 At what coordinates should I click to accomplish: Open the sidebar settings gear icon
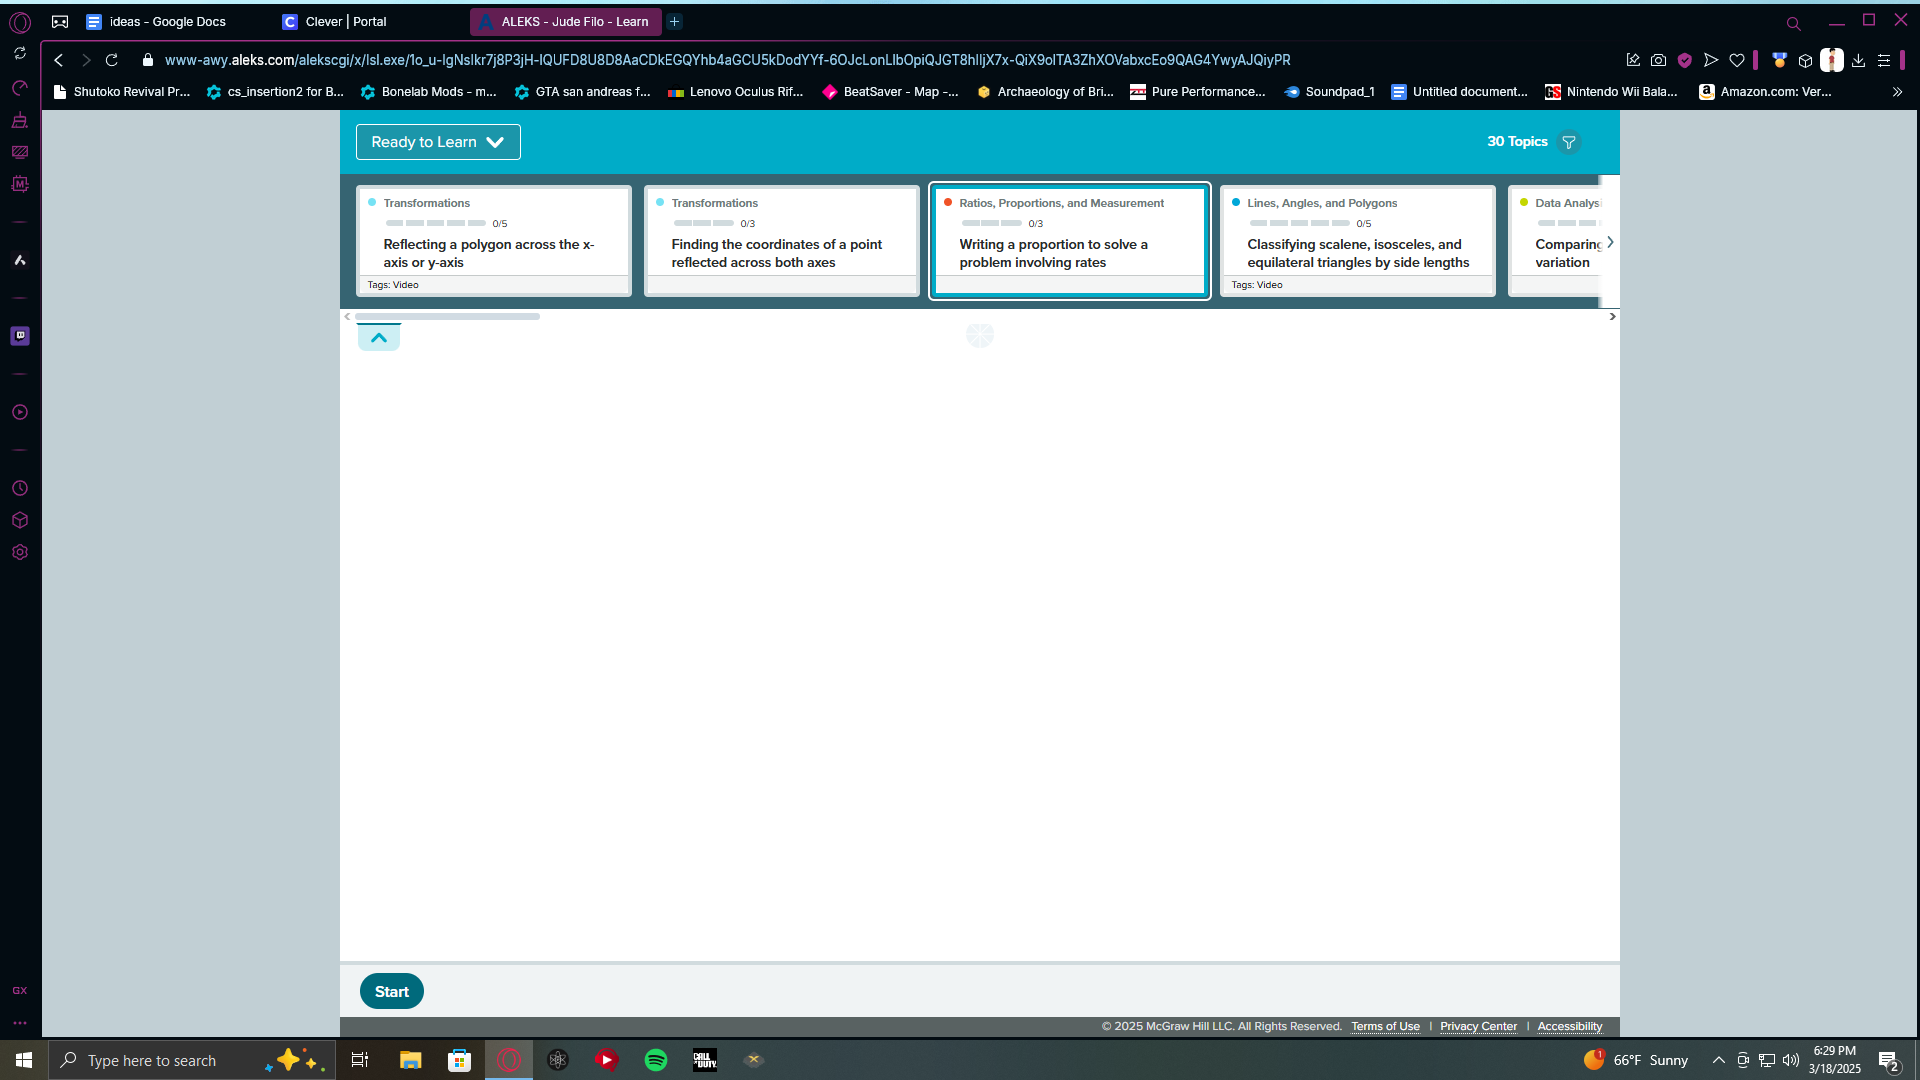click(20, 552)
